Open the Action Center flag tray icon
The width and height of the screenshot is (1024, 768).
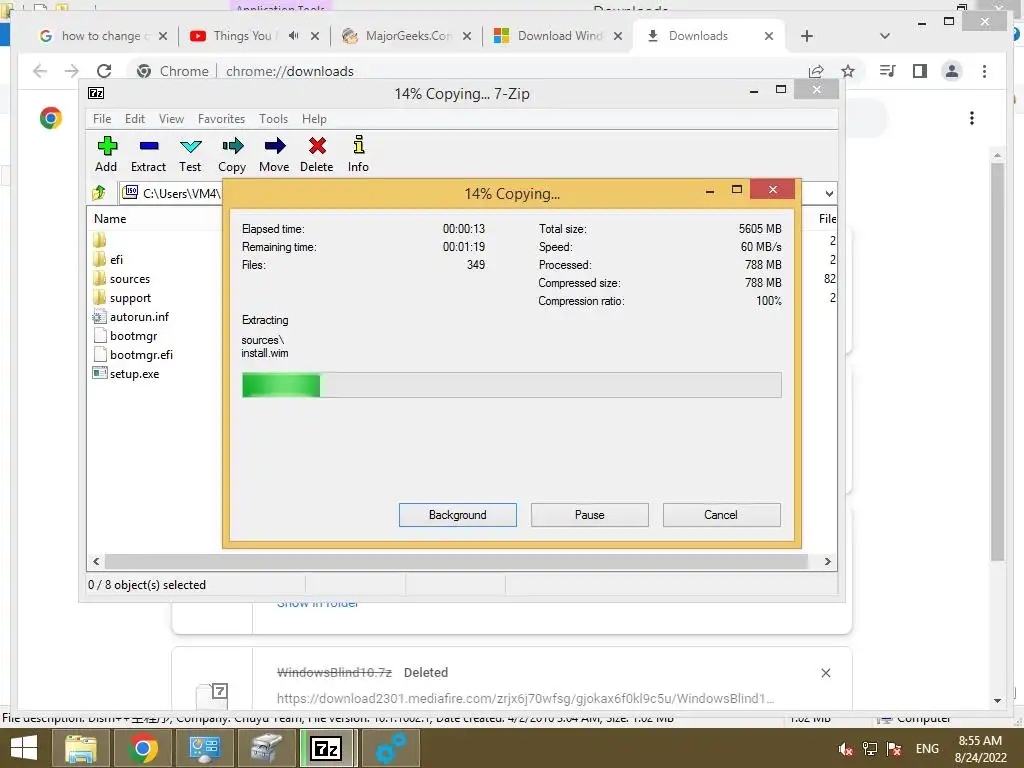point(894,749)
